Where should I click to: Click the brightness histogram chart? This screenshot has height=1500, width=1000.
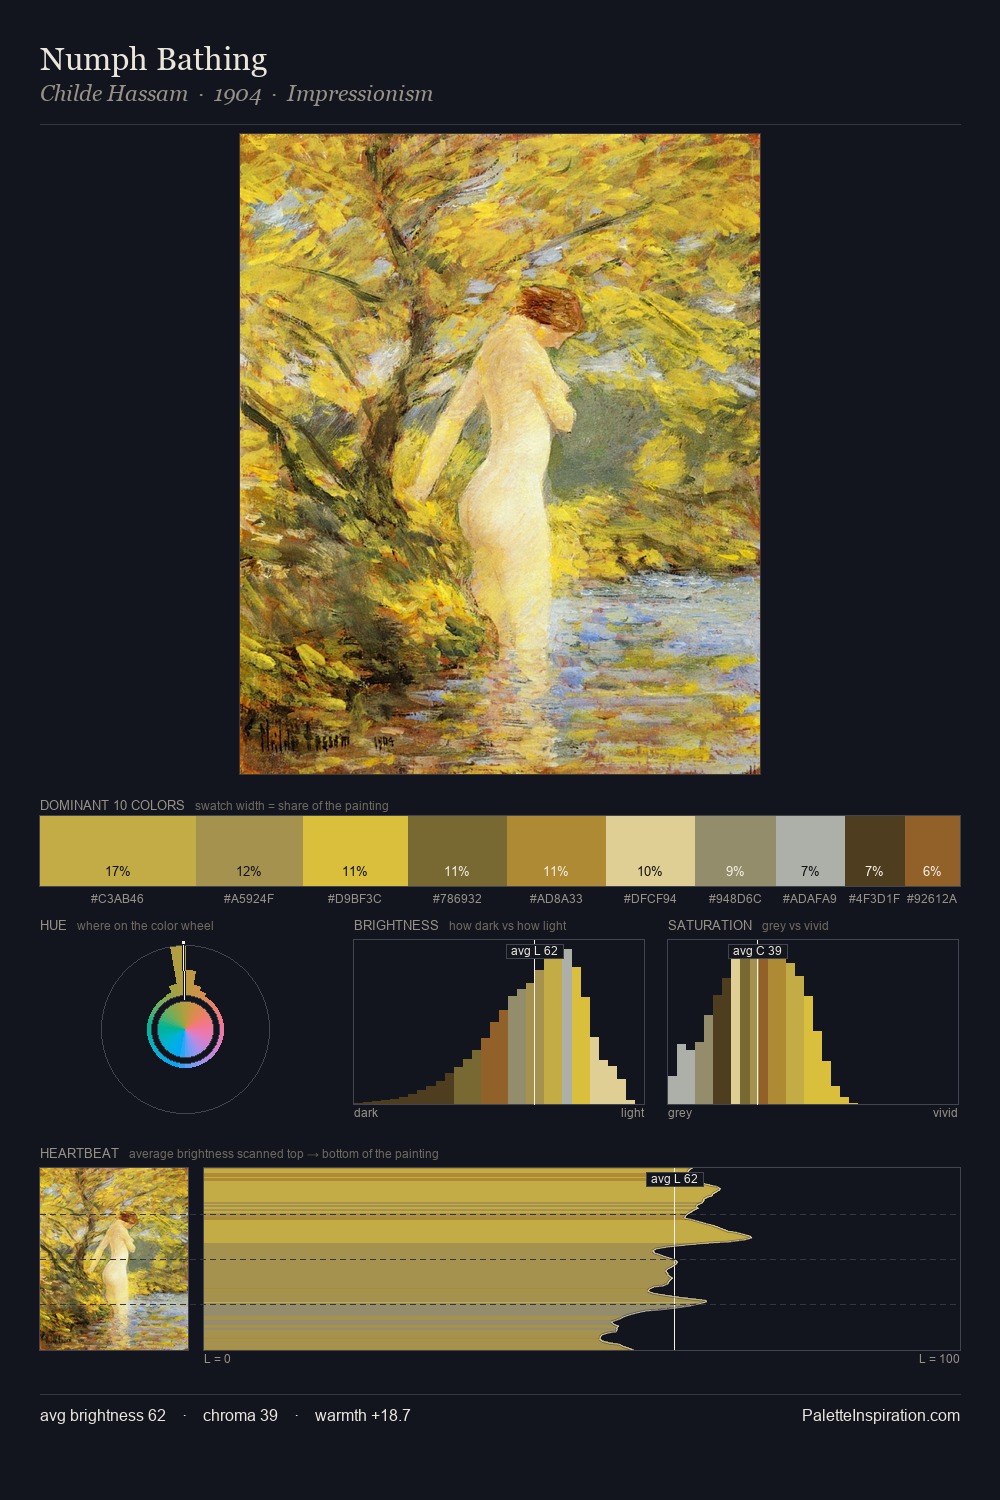point(499,1022)
